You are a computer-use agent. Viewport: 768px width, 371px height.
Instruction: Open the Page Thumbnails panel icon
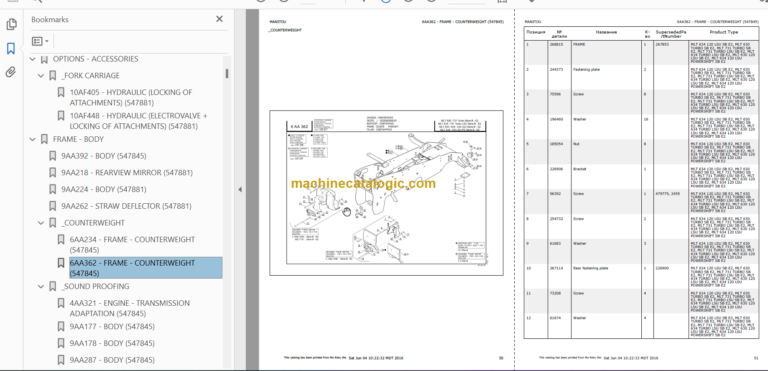11,24
